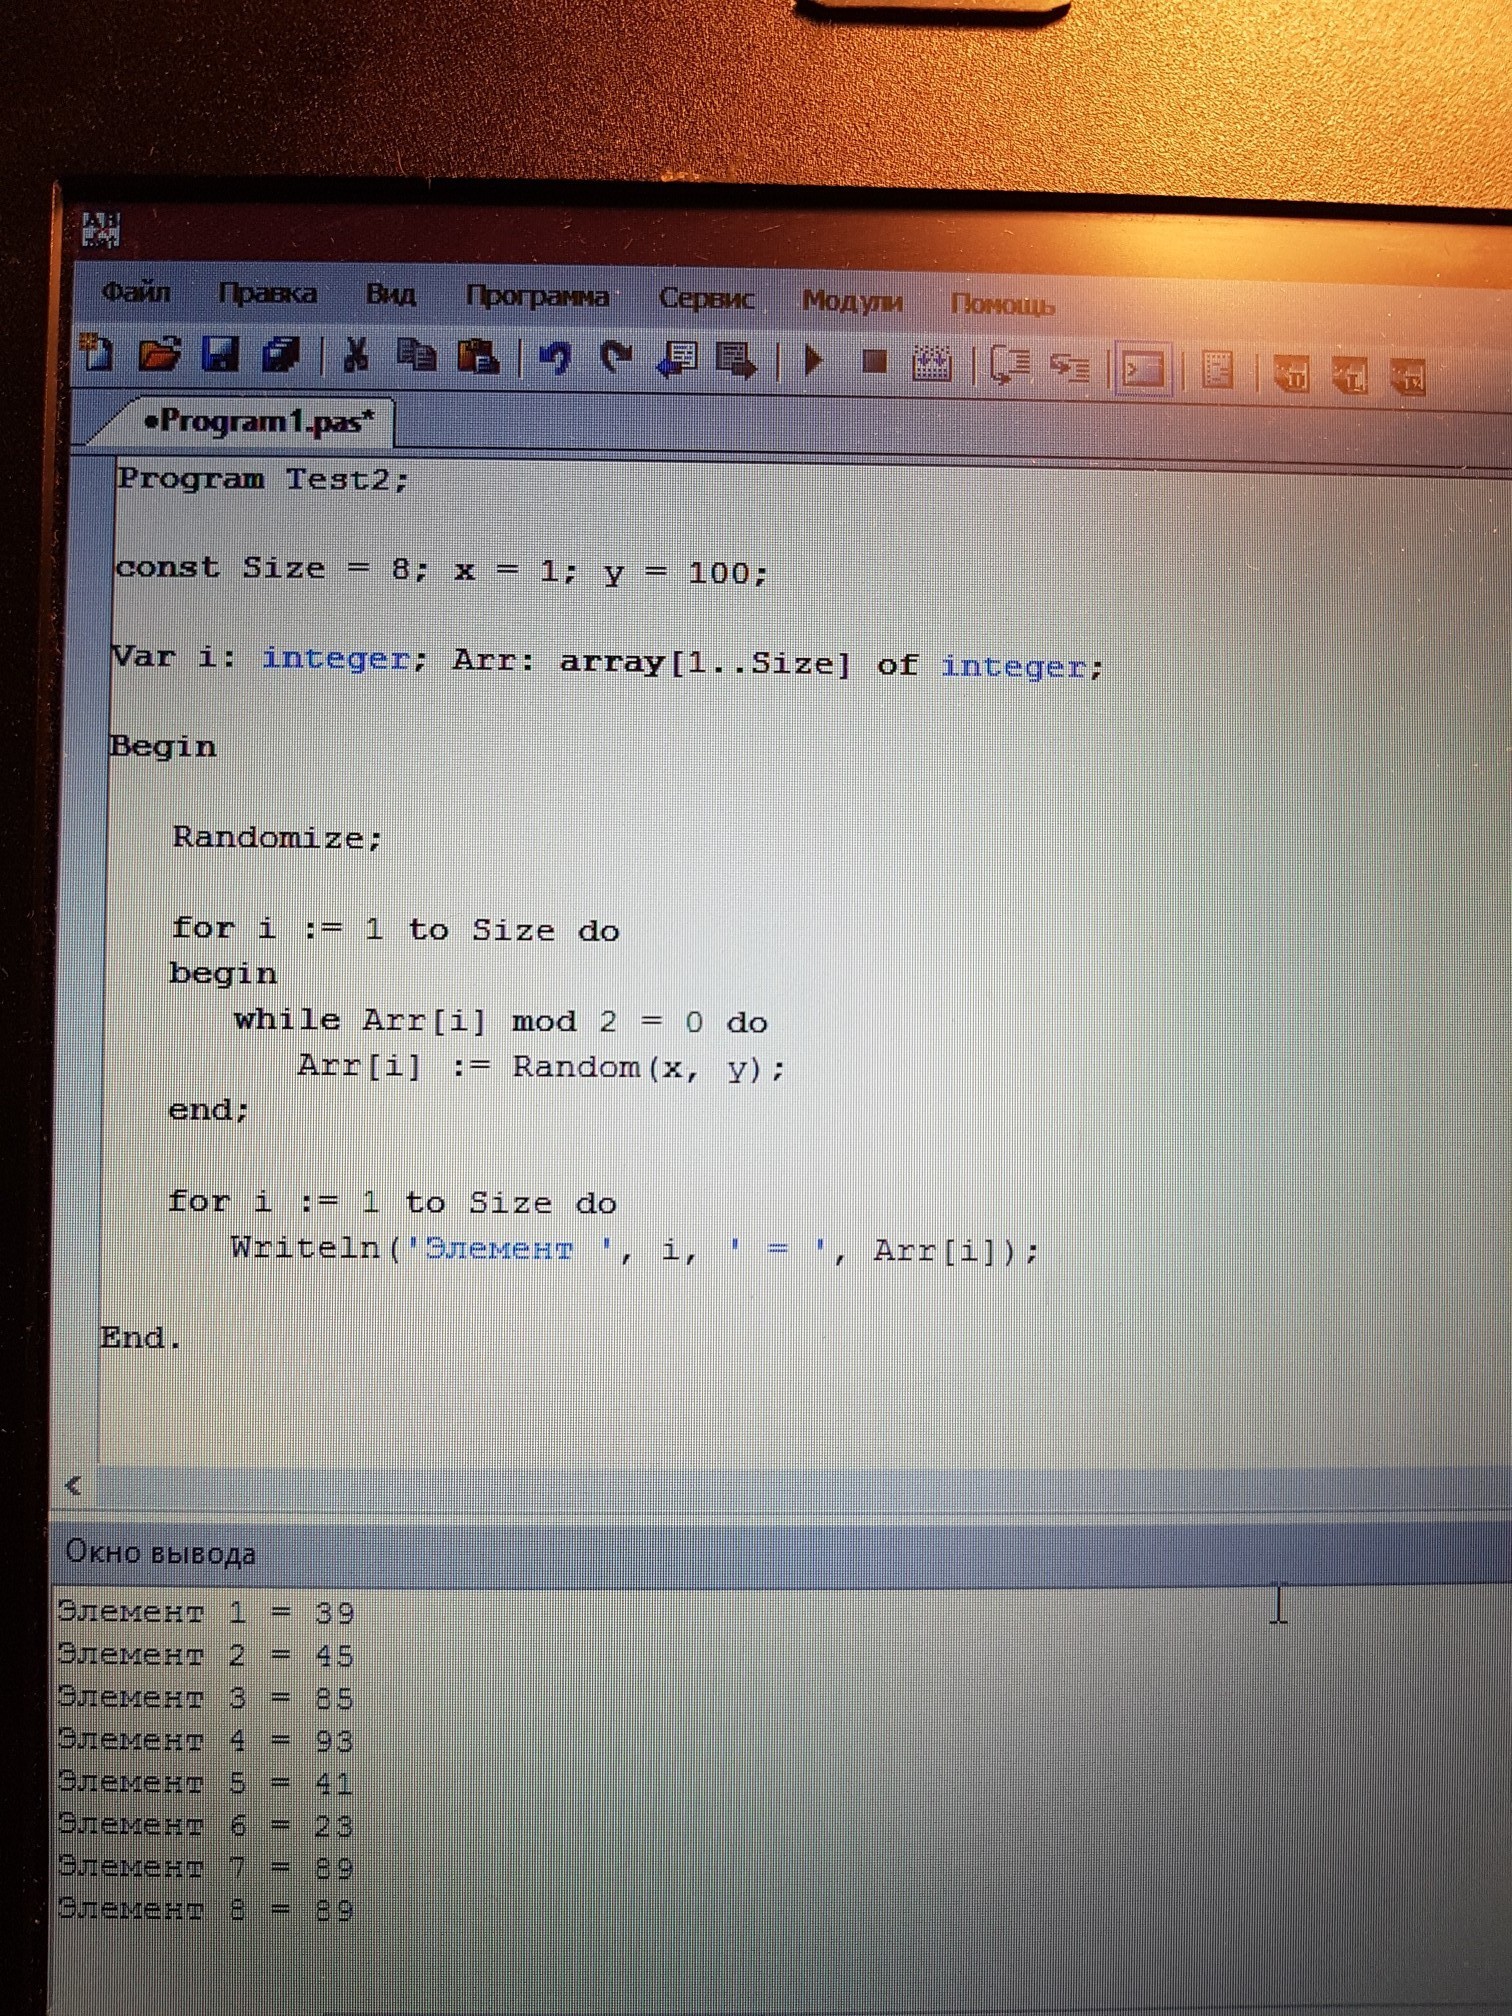Screen dimensions: 1512x2016
Task: Compile the program with the build icon
Action: [x=932, y=364]
